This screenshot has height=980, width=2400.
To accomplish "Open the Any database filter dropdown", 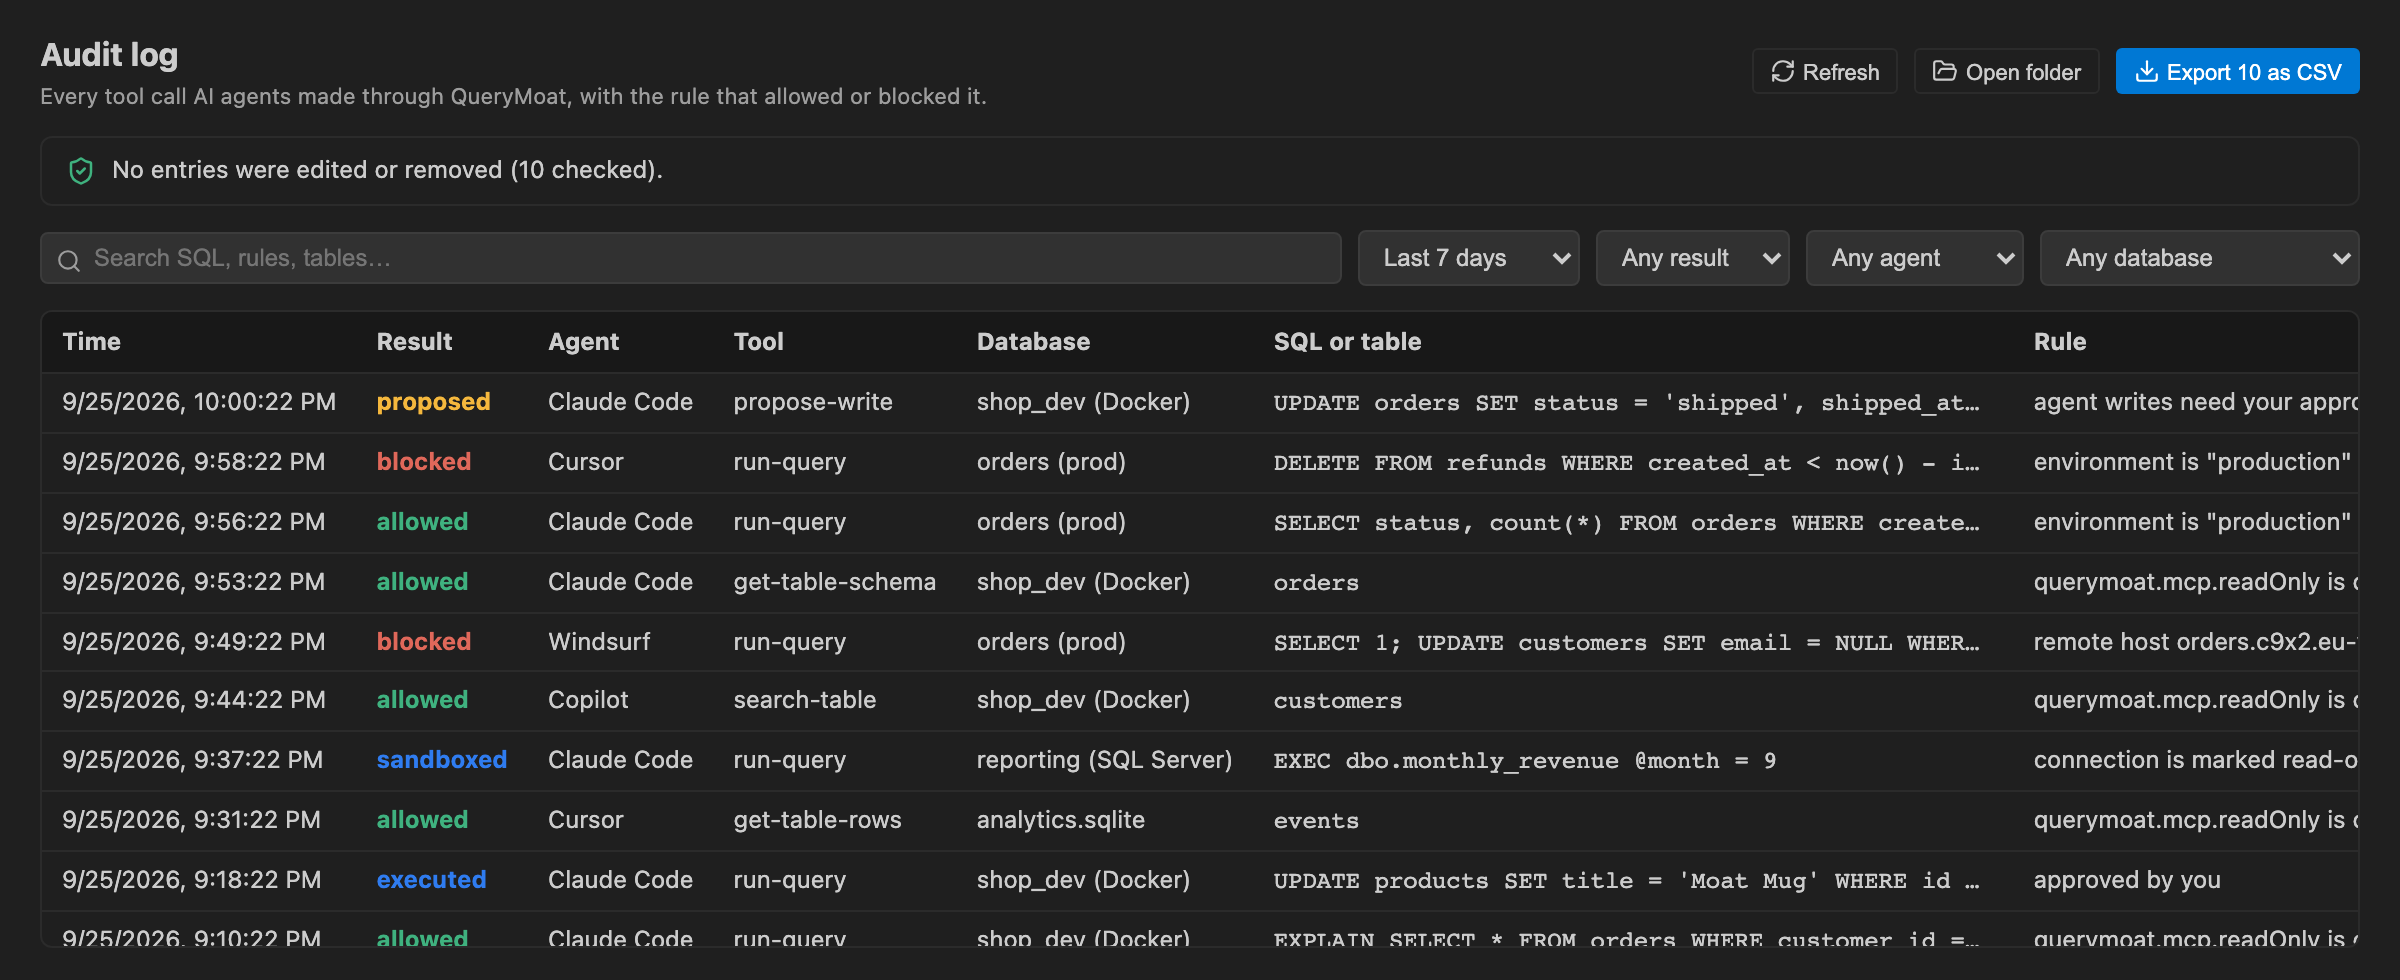I will [x=2199, y=258].
